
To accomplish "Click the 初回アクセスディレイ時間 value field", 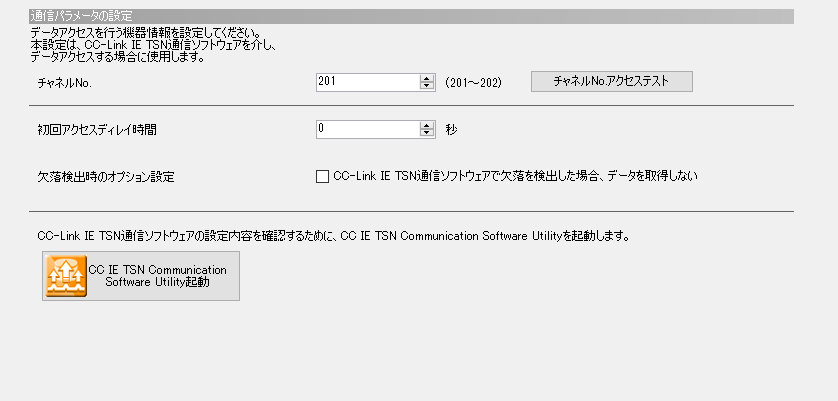I will click(366, 129).
